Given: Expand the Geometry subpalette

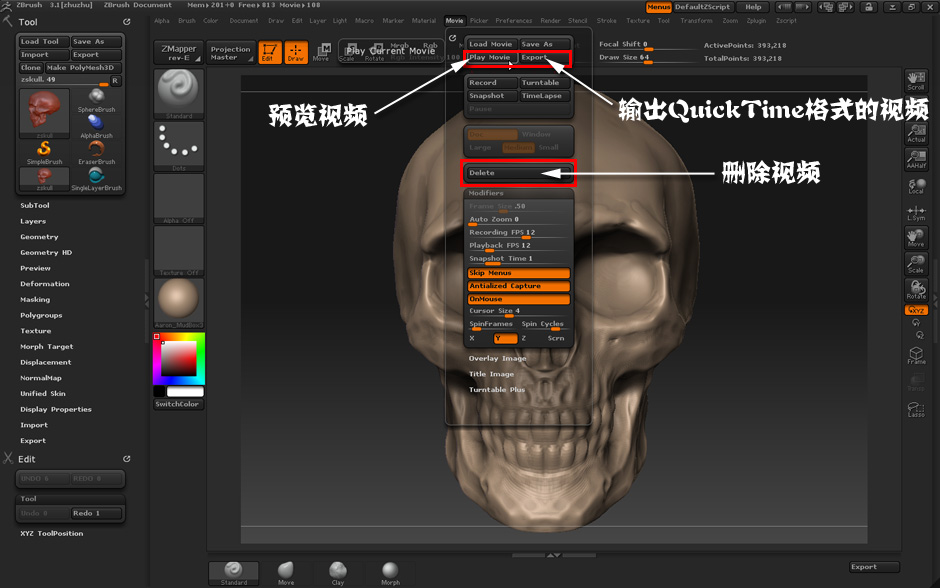Looking at the screenshot, I should 39,237.
